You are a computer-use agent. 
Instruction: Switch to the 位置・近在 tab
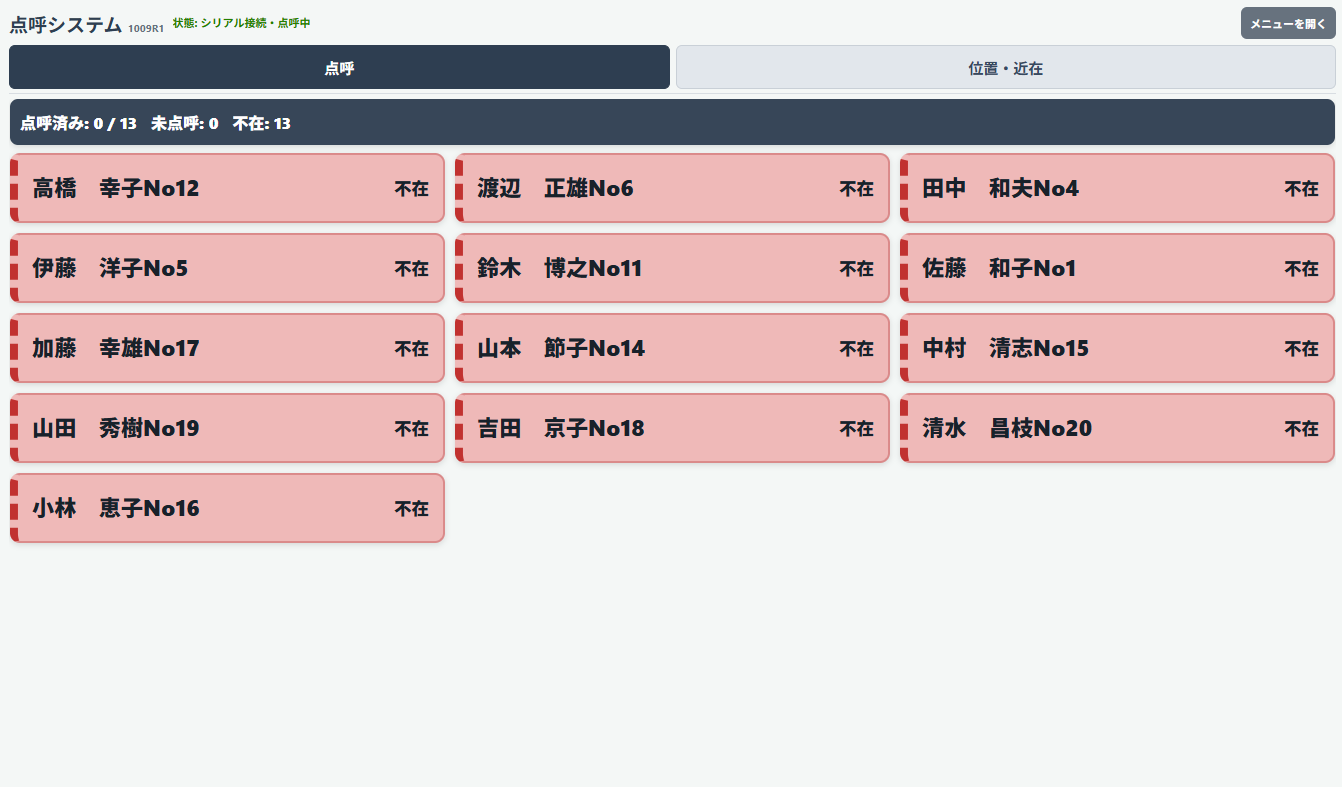pyautogui.click(x=1005, y=68)
